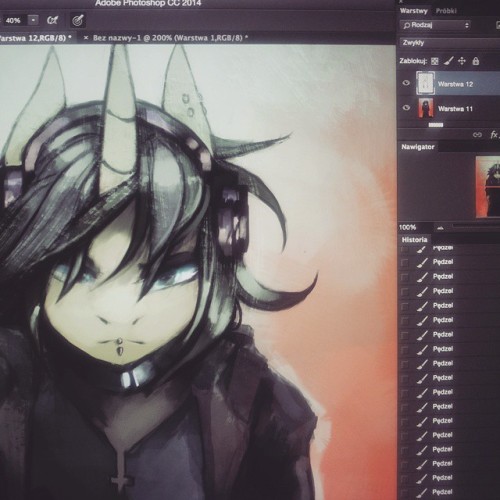Lock image pixels brush icon
Image resolution: width=500 pixels, height=500 pixels.
tap(449, 61)
